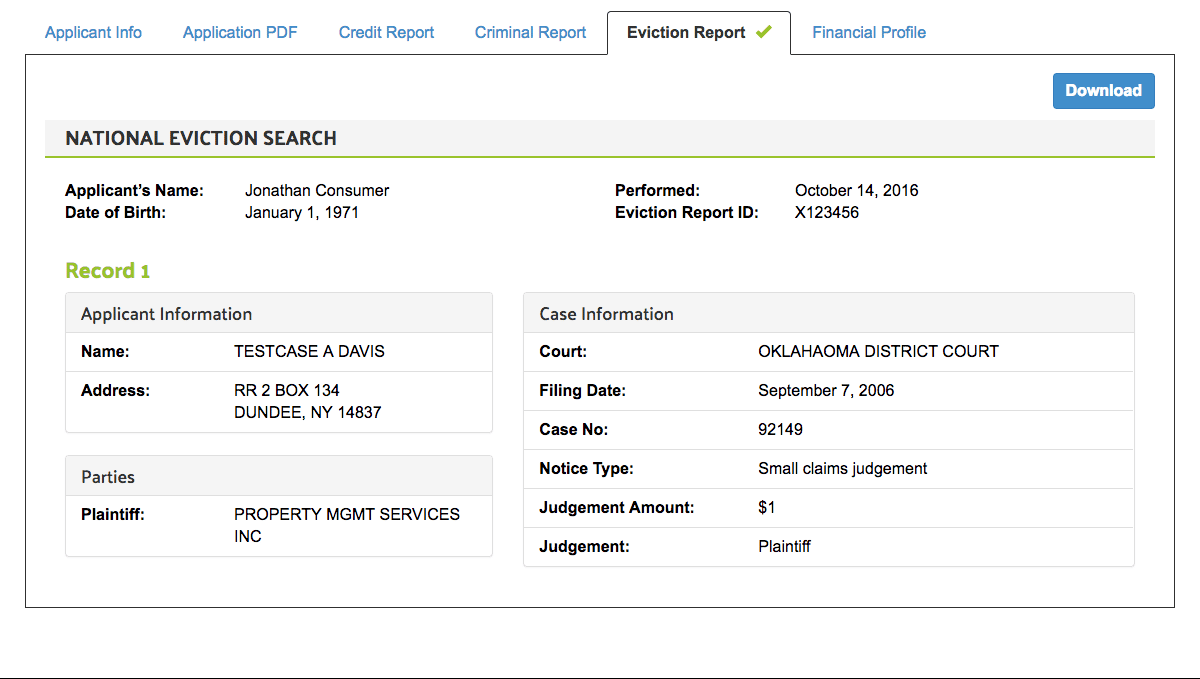This screenshot has width=1200, height=679.
Task: Open the Application PDF tab
Action: tap(240, 32)
